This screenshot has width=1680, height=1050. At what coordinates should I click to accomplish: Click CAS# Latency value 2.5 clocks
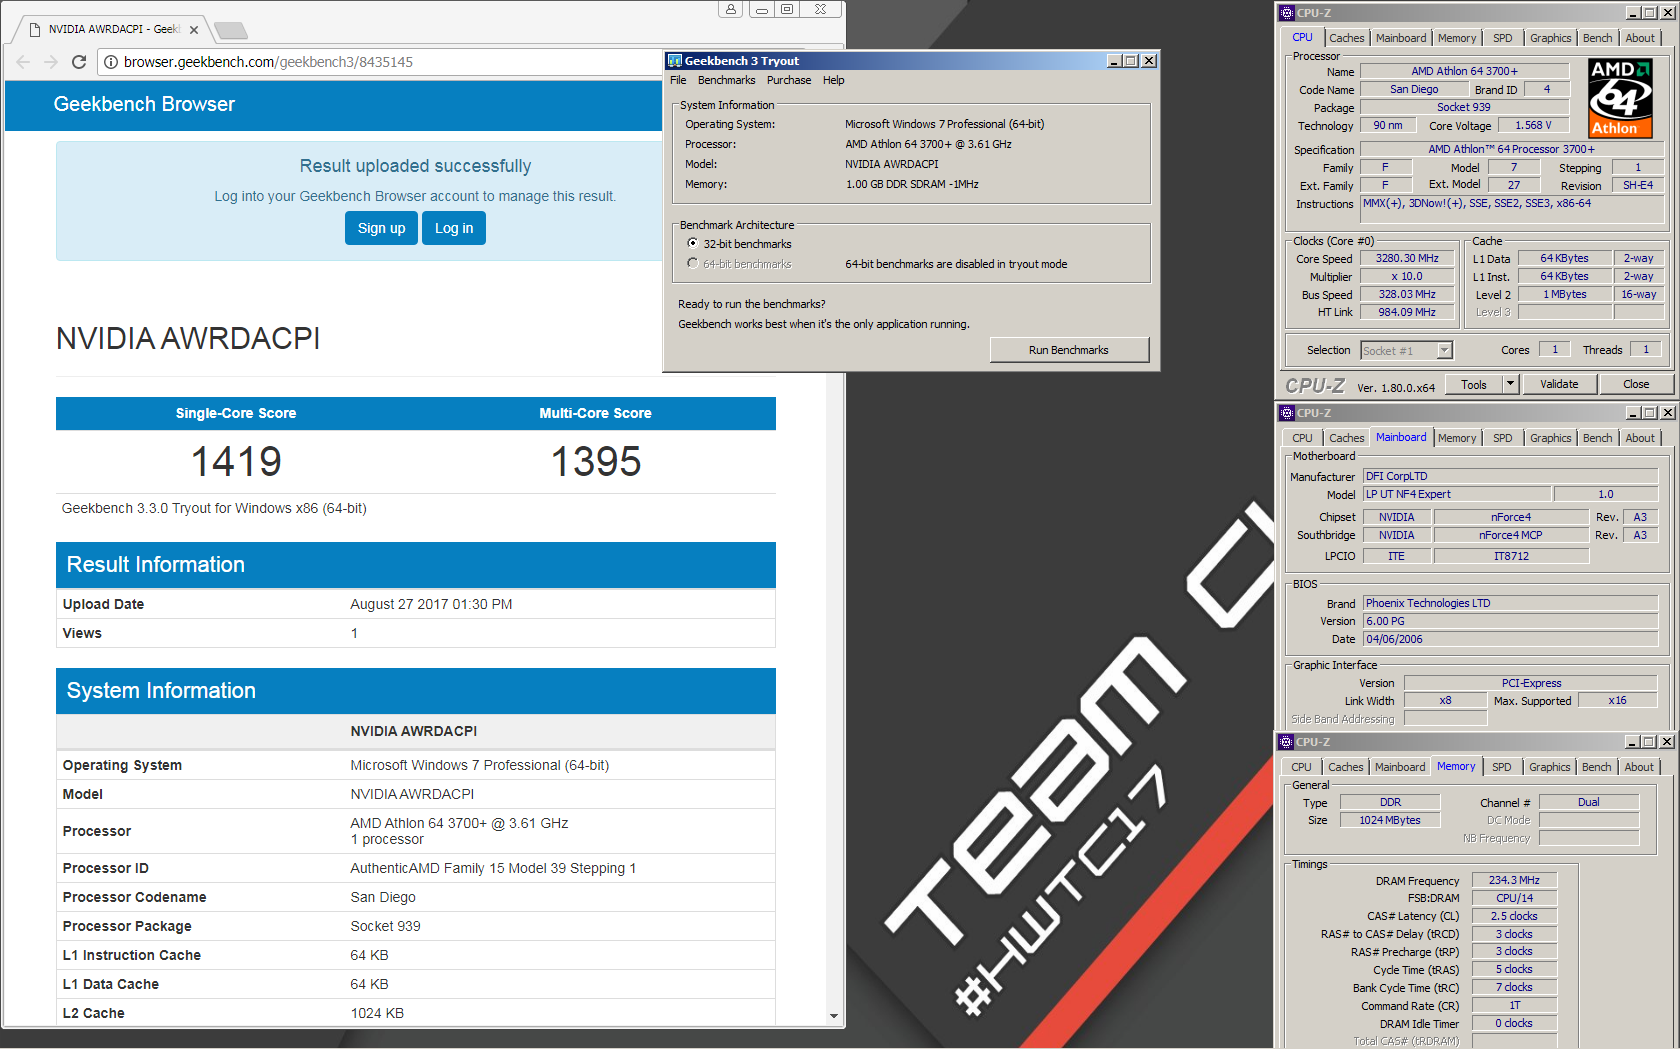(x=1514, y=916)
